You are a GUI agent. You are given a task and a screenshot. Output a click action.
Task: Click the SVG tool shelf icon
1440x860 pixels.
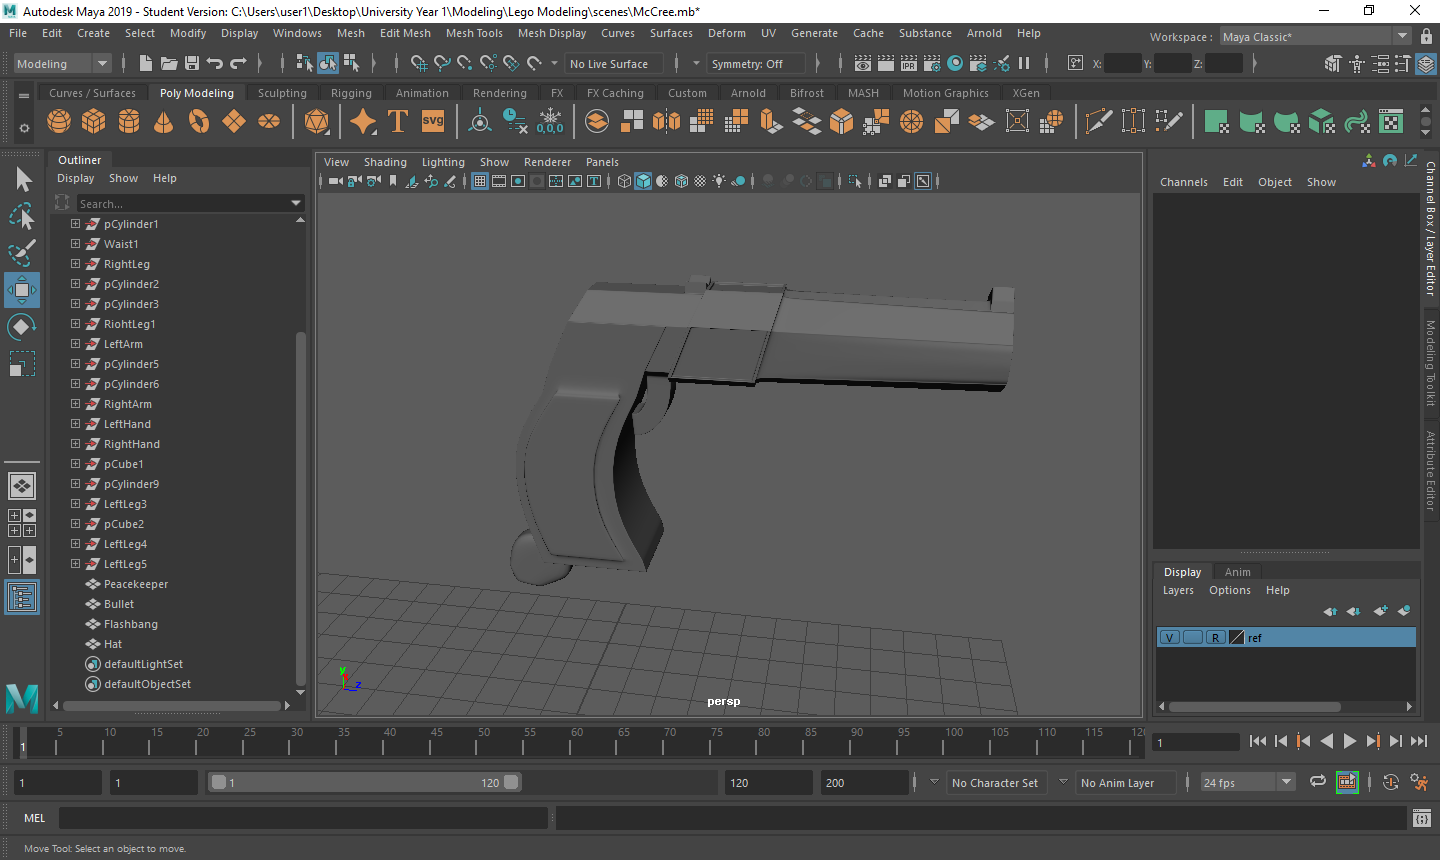(433, 122)
